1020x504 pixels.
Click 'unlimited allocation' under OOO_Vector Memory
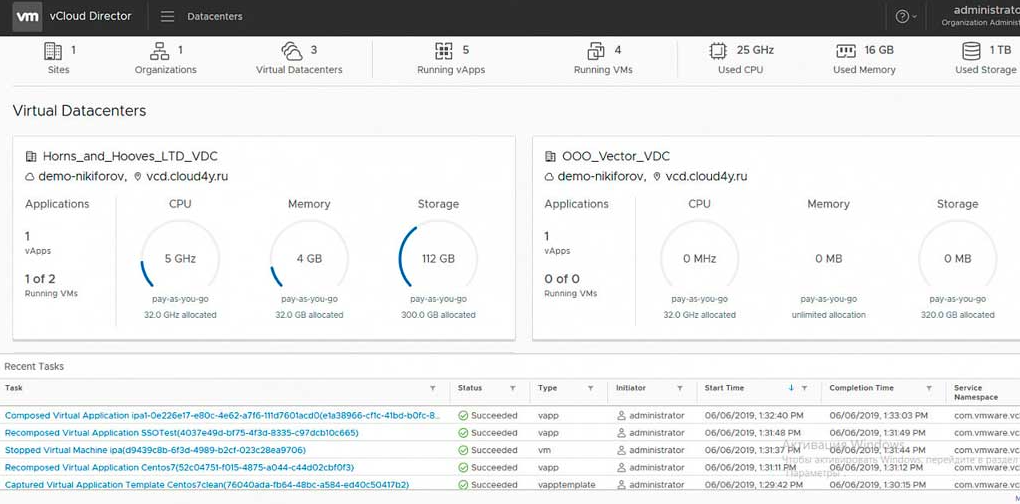pyautogui.click(x=828, y=315)
